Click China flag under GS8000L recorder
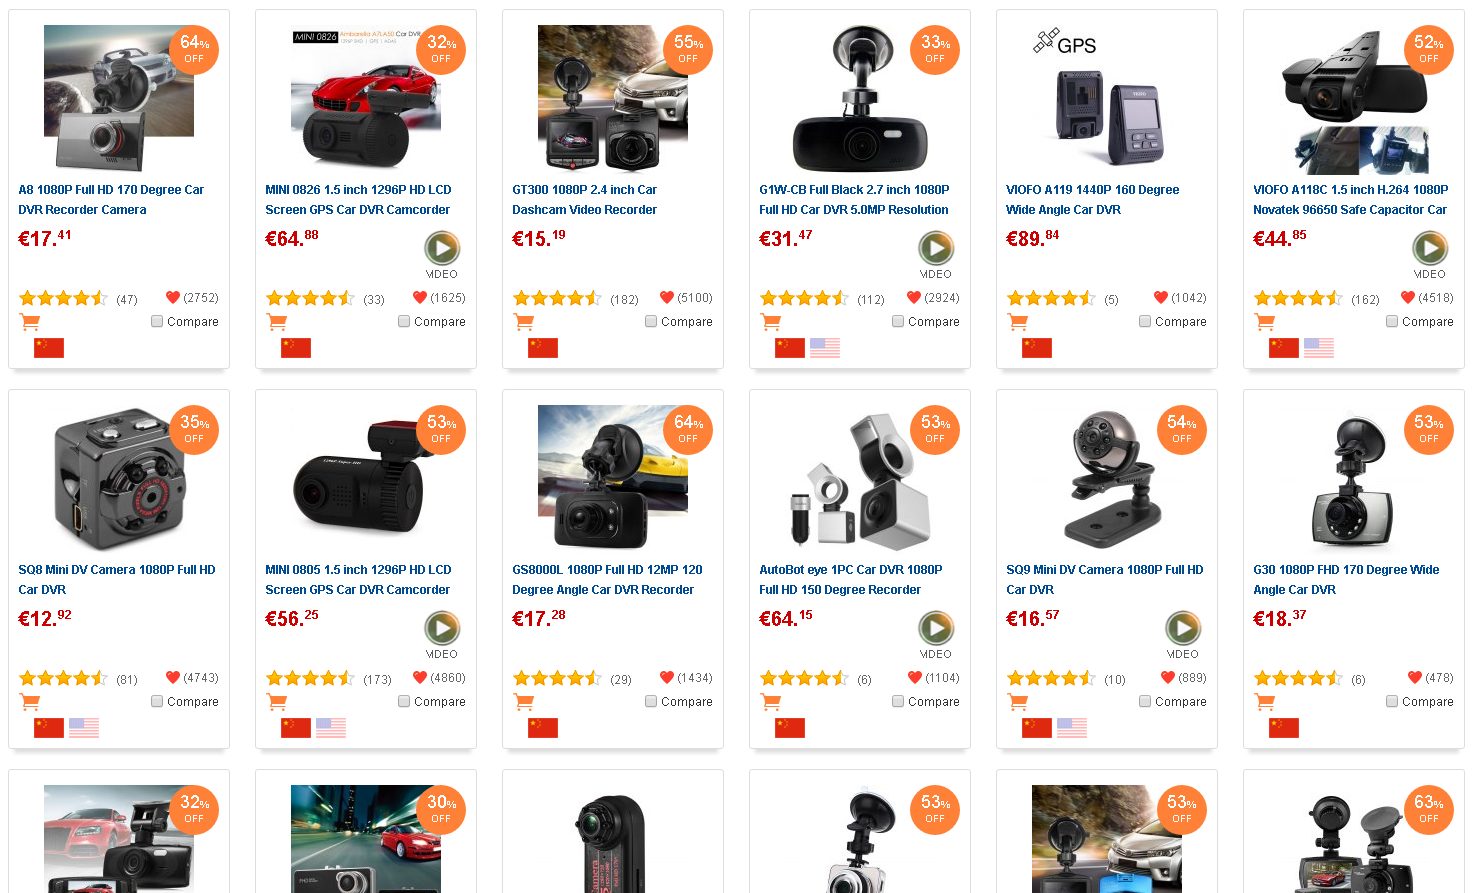Screen dimensions: 1476x893 tap(543, 728)
